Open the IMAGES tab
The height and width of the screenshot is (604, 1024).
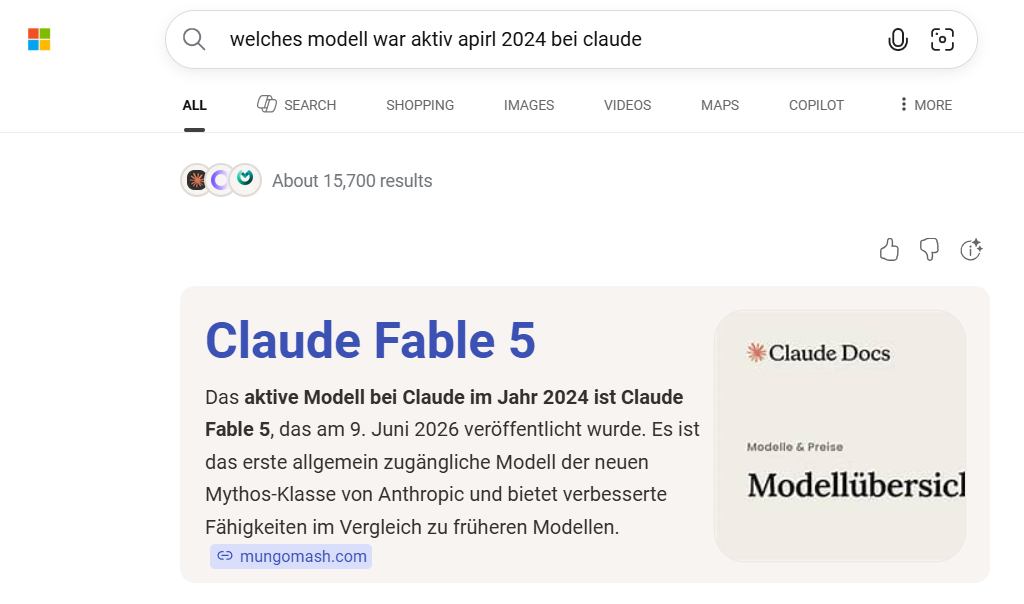tap(529, 105)
